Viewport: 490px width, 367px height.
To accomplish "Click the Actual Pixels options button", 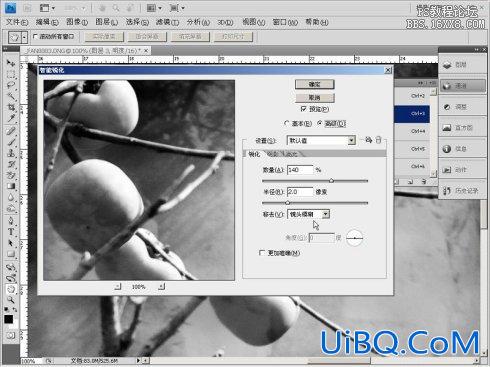I will 104,37.
